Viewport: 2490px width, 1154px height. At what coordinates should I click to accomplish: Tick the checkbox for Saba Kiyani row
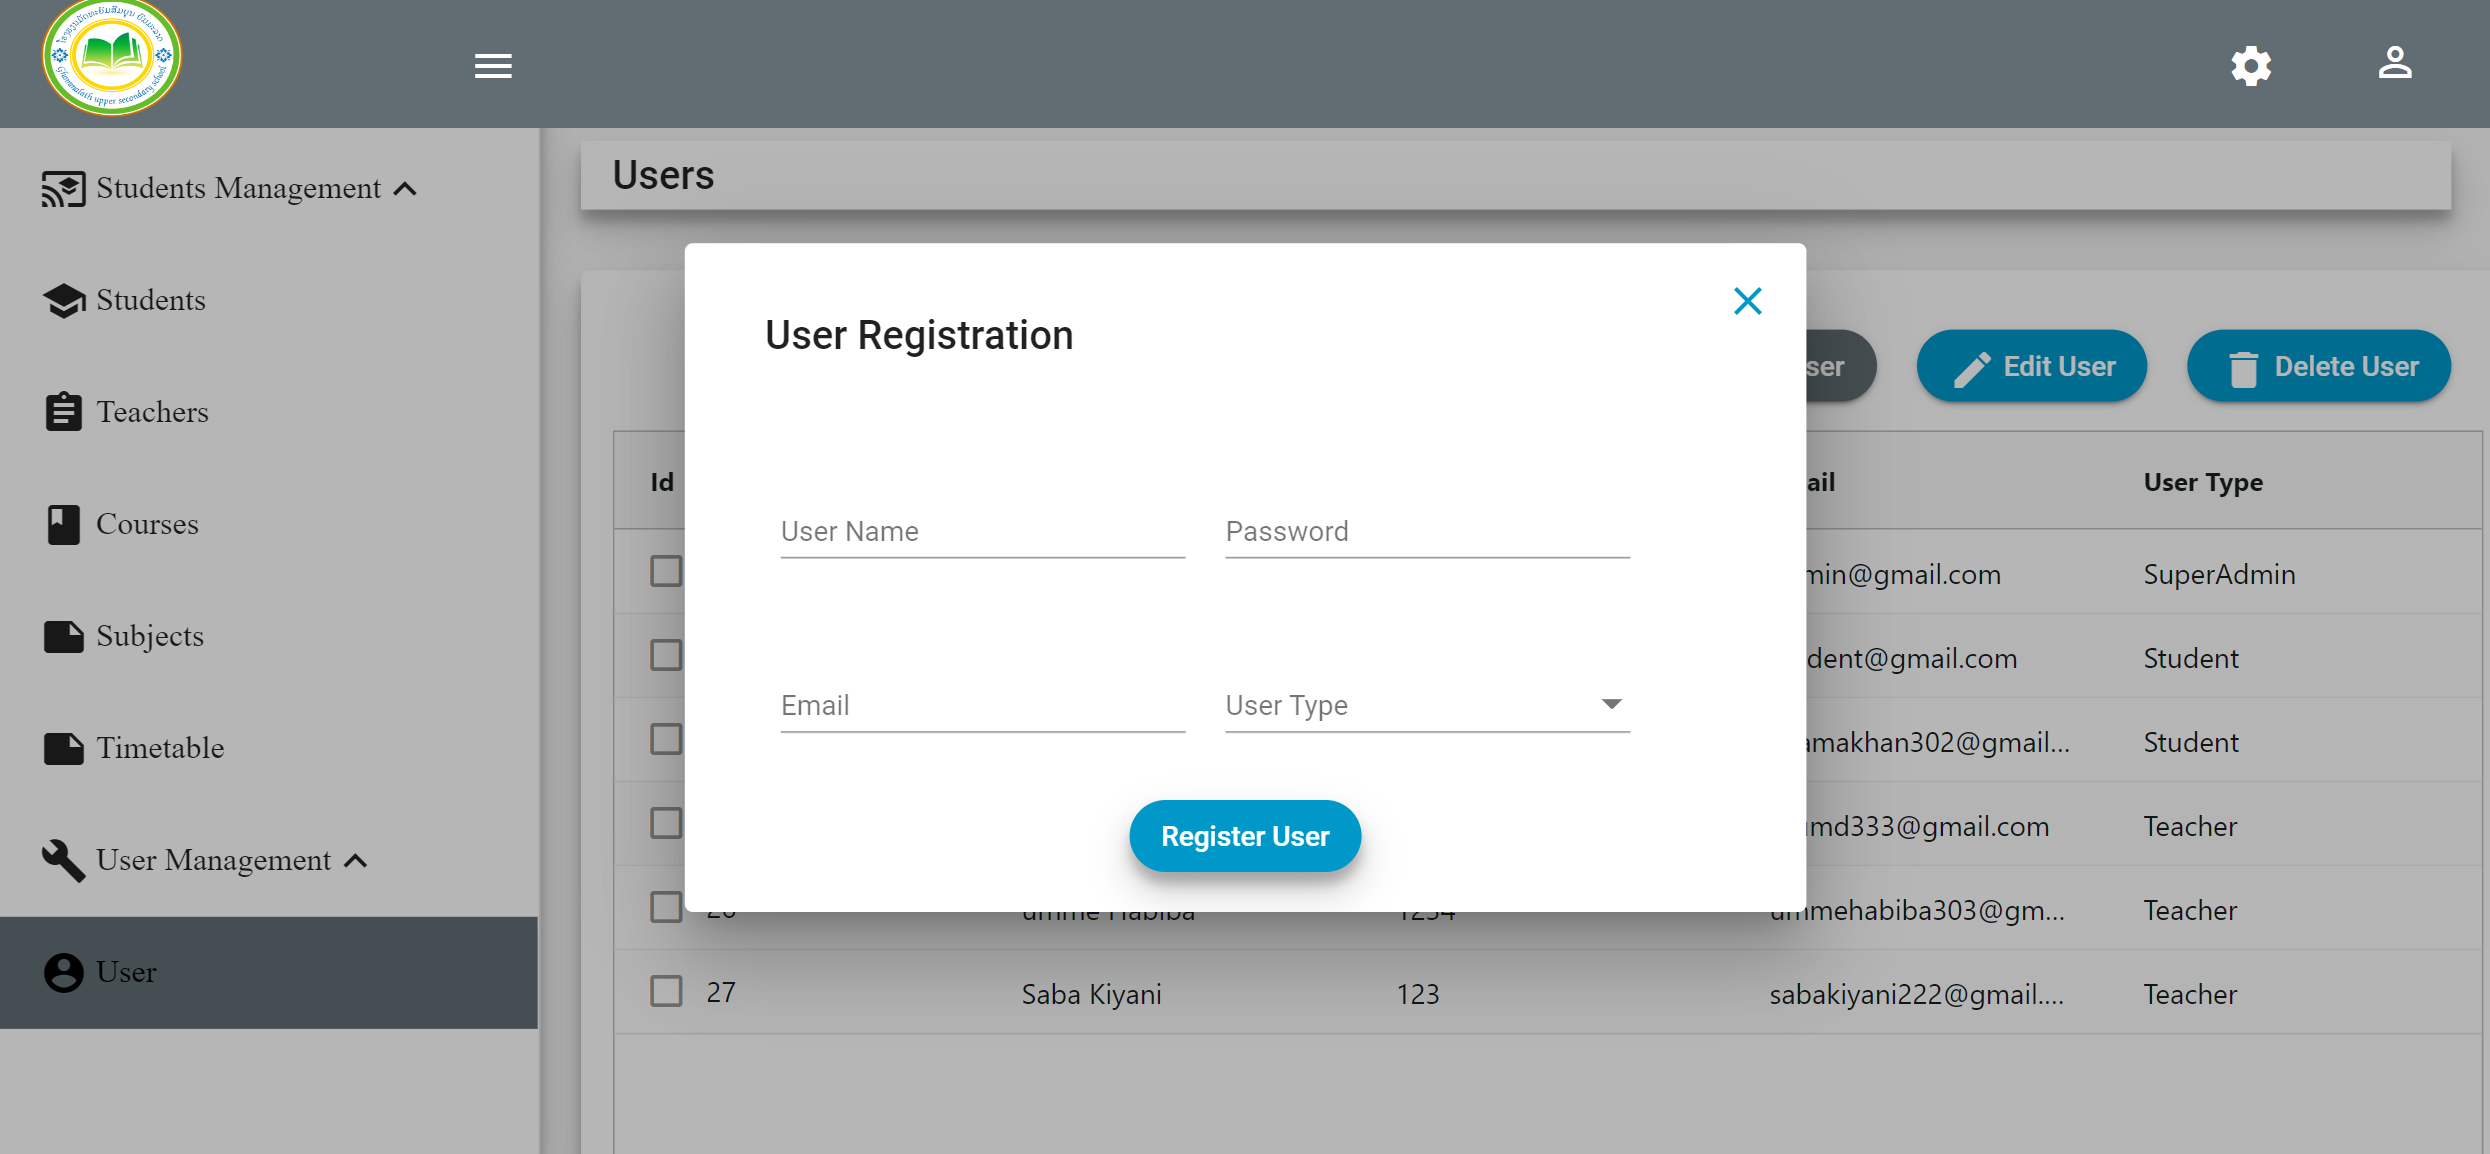click(x=666, y=991)
